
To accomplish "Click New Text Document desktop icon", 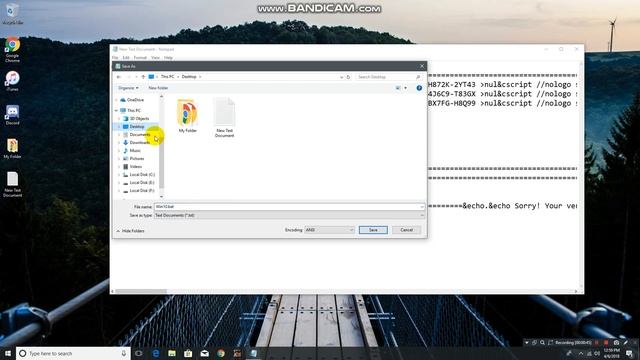I will 13,184.
